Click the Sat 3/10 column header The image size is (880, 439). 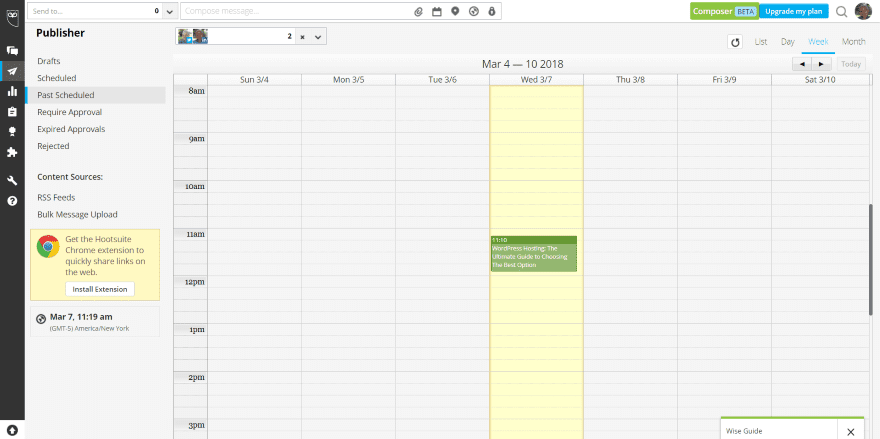820,80
